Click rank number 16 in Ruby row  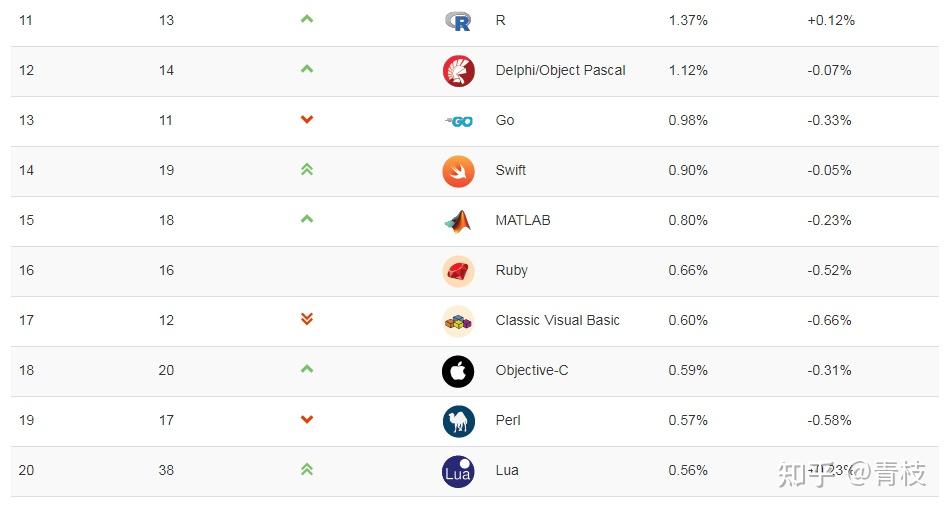(x=26, y=270)
